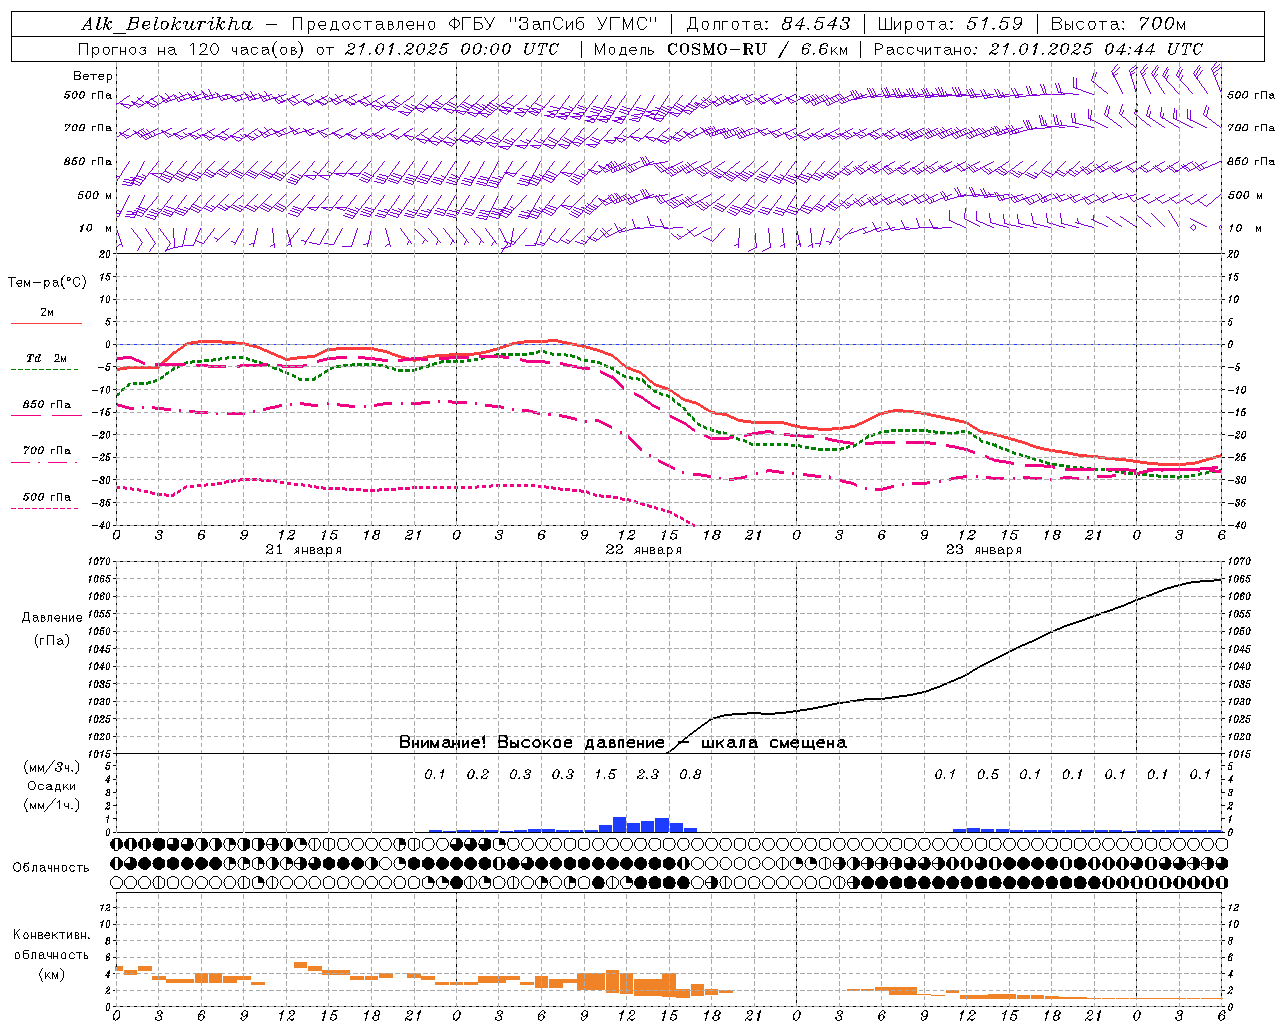Click the date label 22 января
Screen dimensions: 1280x1024
pyautogui.click(x=644, y=550)
